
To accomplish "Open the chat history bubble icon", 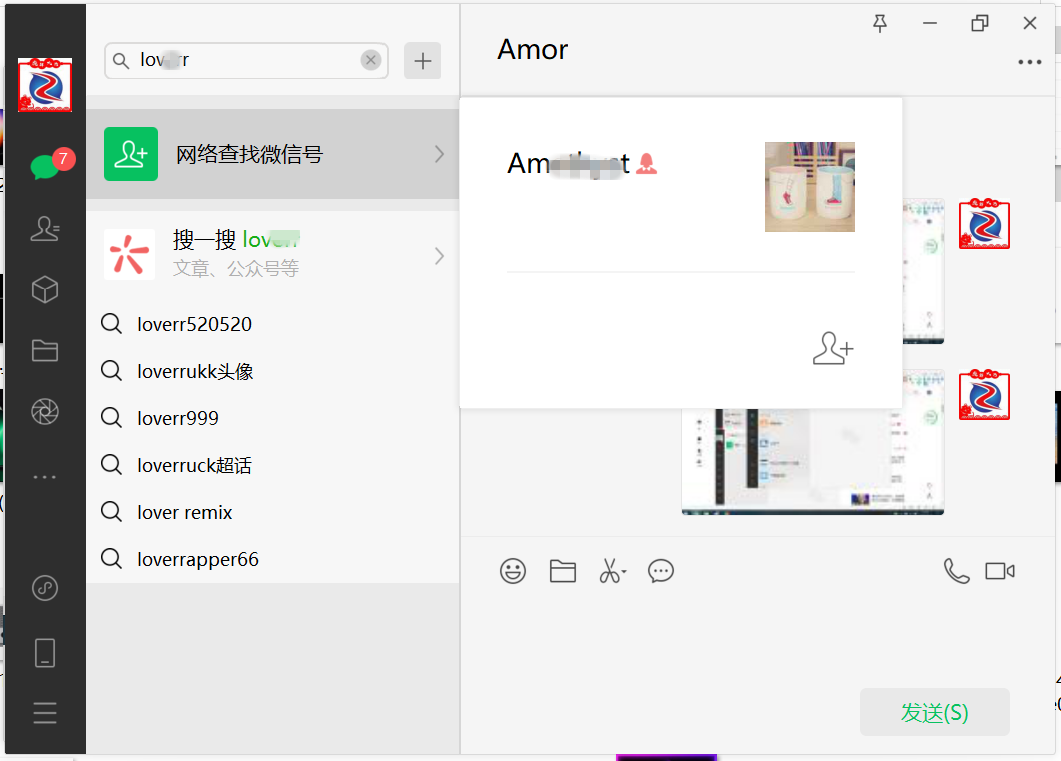I will click(661, 571).
